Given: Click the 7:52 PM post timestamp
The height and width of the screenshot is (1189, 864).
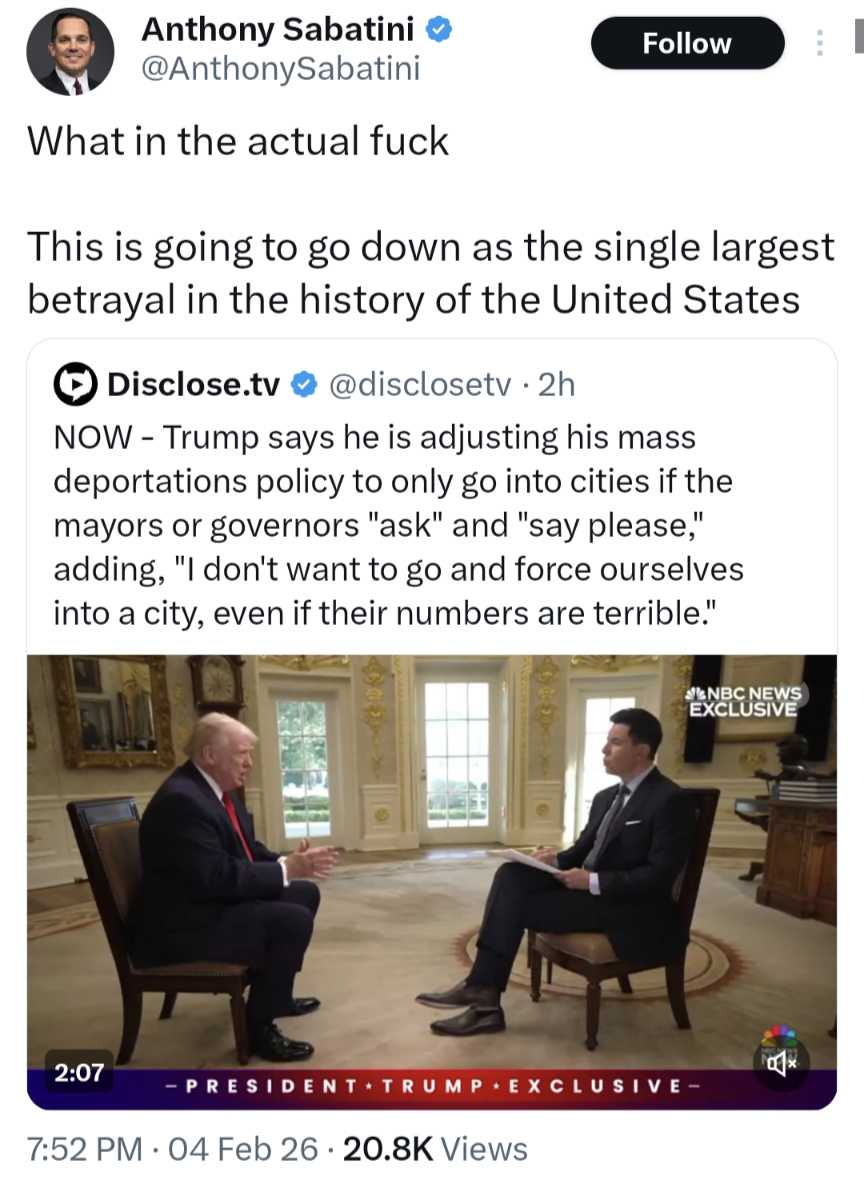Looking at the screenshot, I should pyautogui.click(x=84, y=1149).
